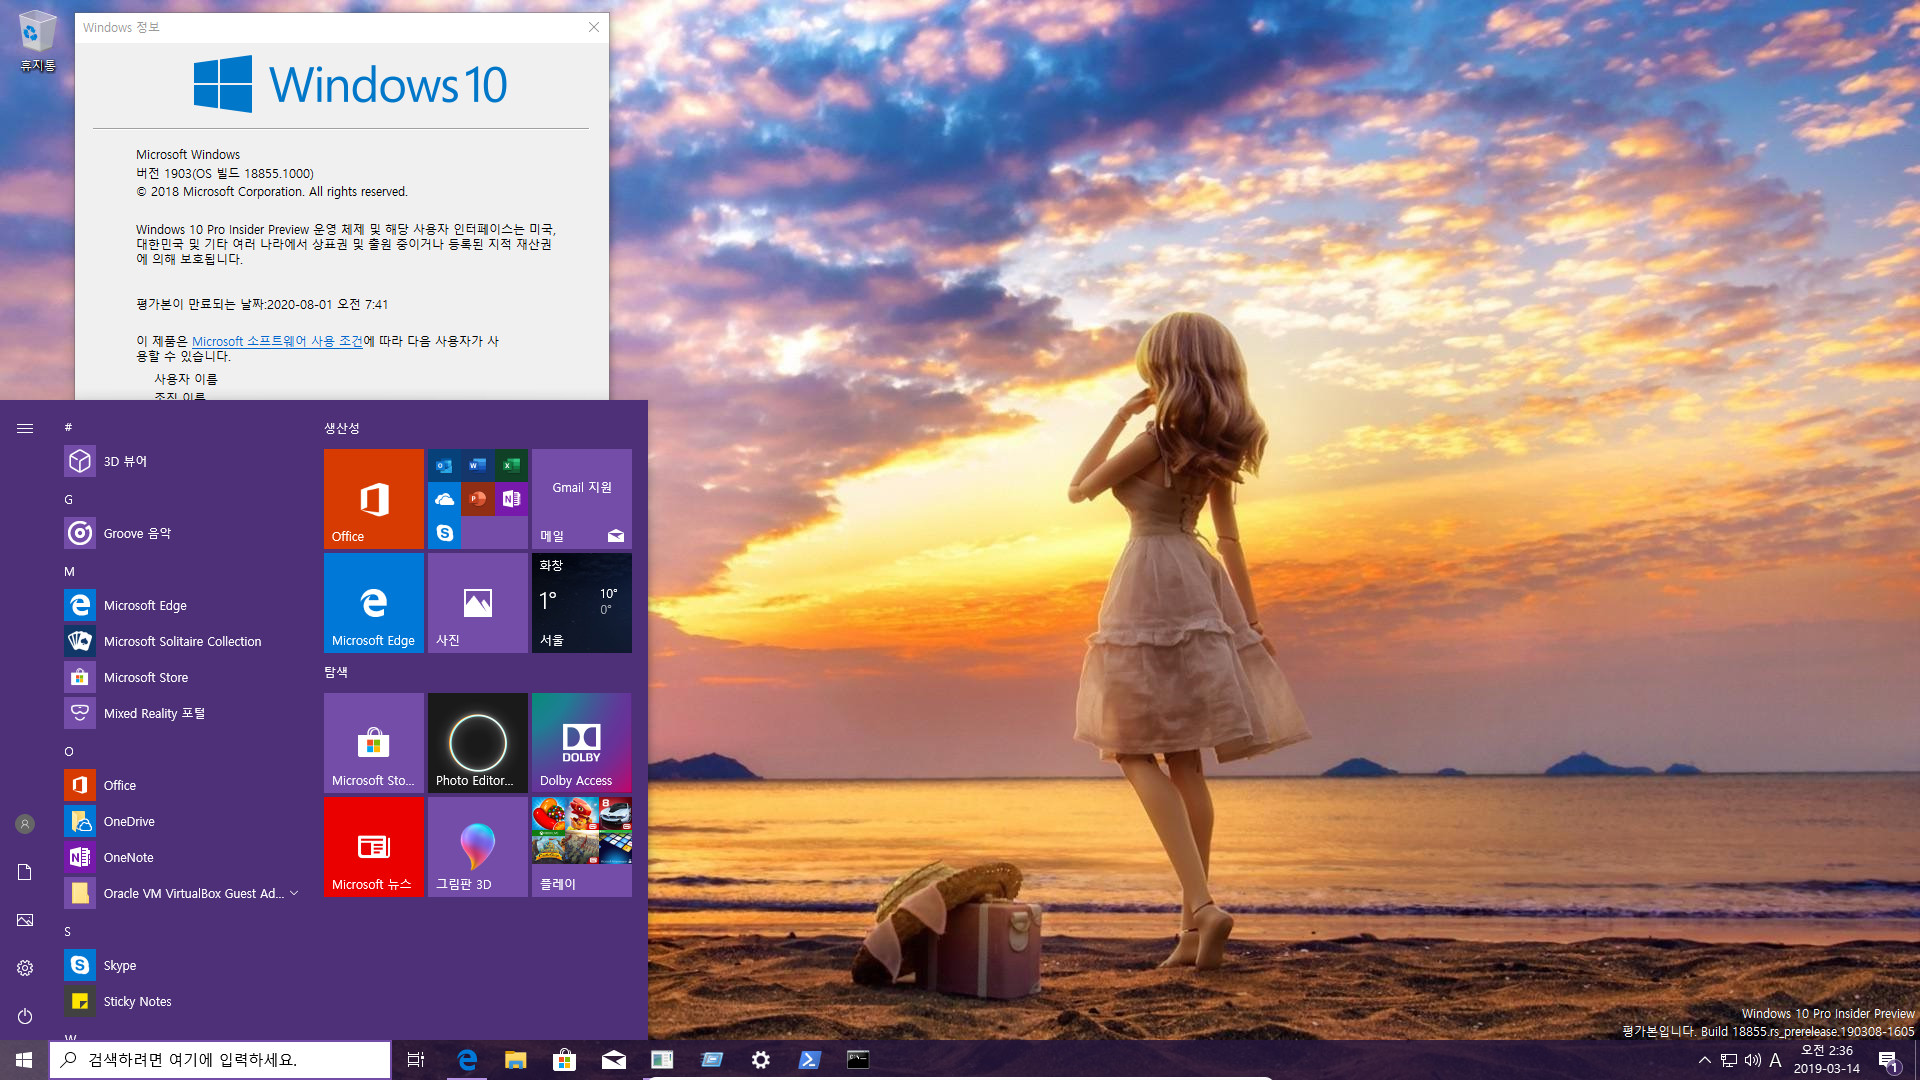Open the Microsoft 뉴스 tile
1920x1080 pixels.
tap(374, 847)
